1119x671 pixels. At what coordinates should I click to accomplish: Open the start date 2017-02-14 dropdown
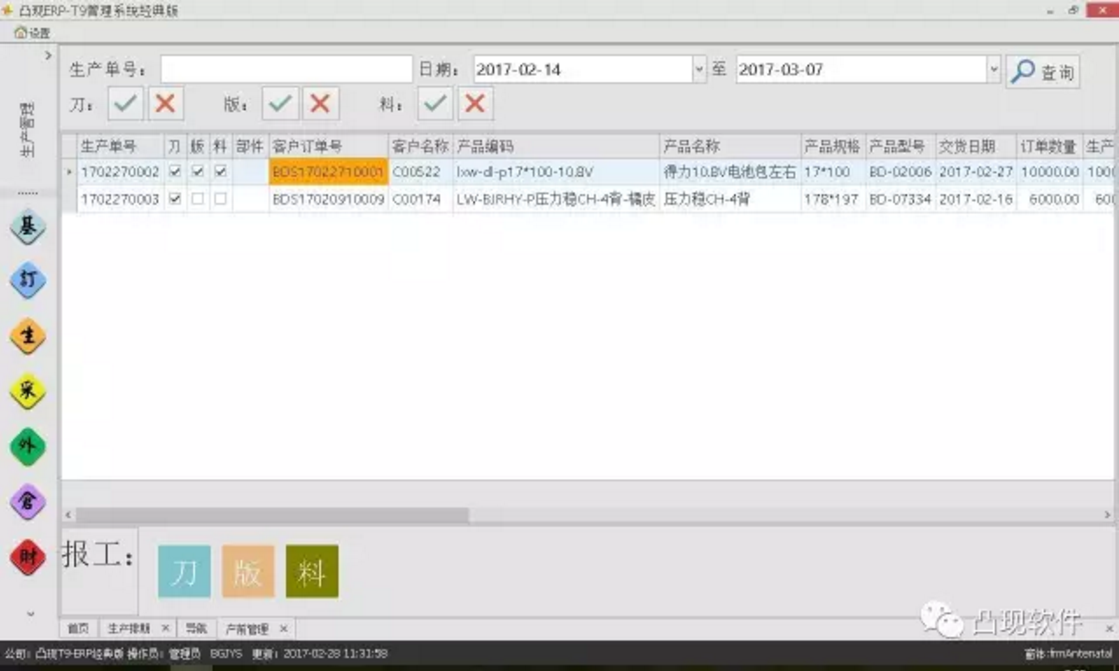coord(699,70)
